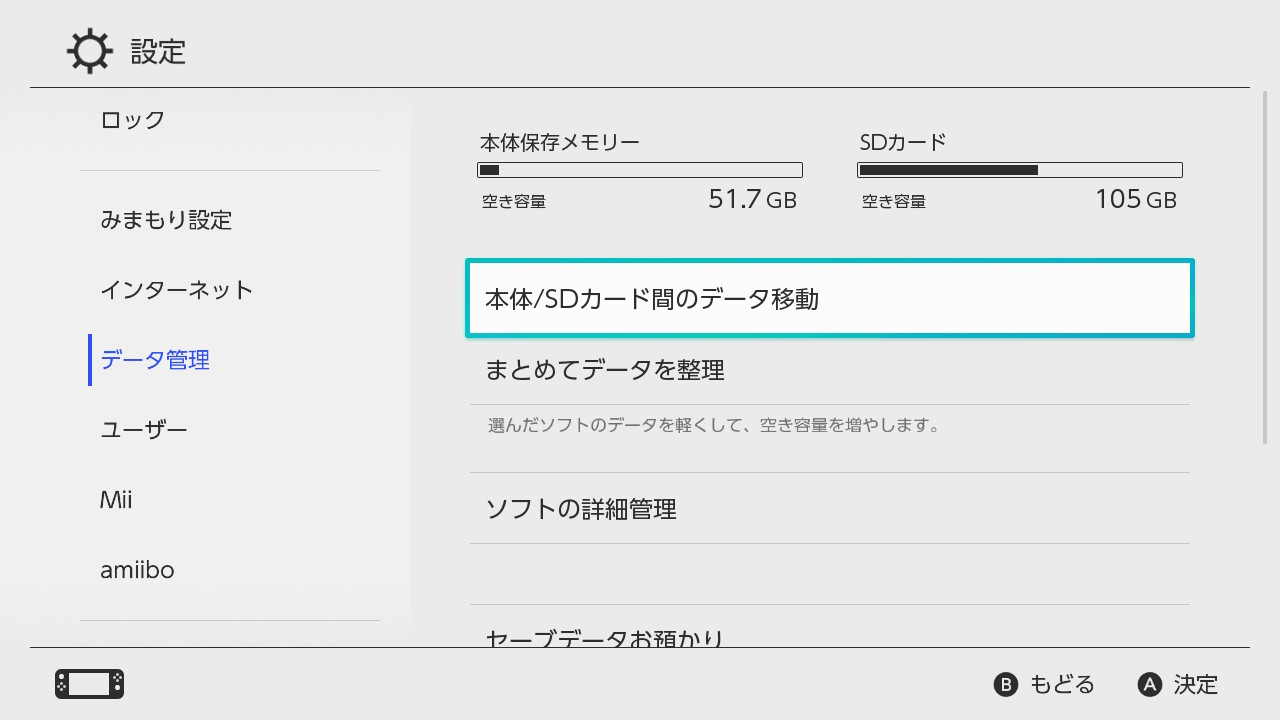Click the SDカード storage usage bar
Image resolution: width=1280 pixels, height=720 pixels.
(1020, 170)
